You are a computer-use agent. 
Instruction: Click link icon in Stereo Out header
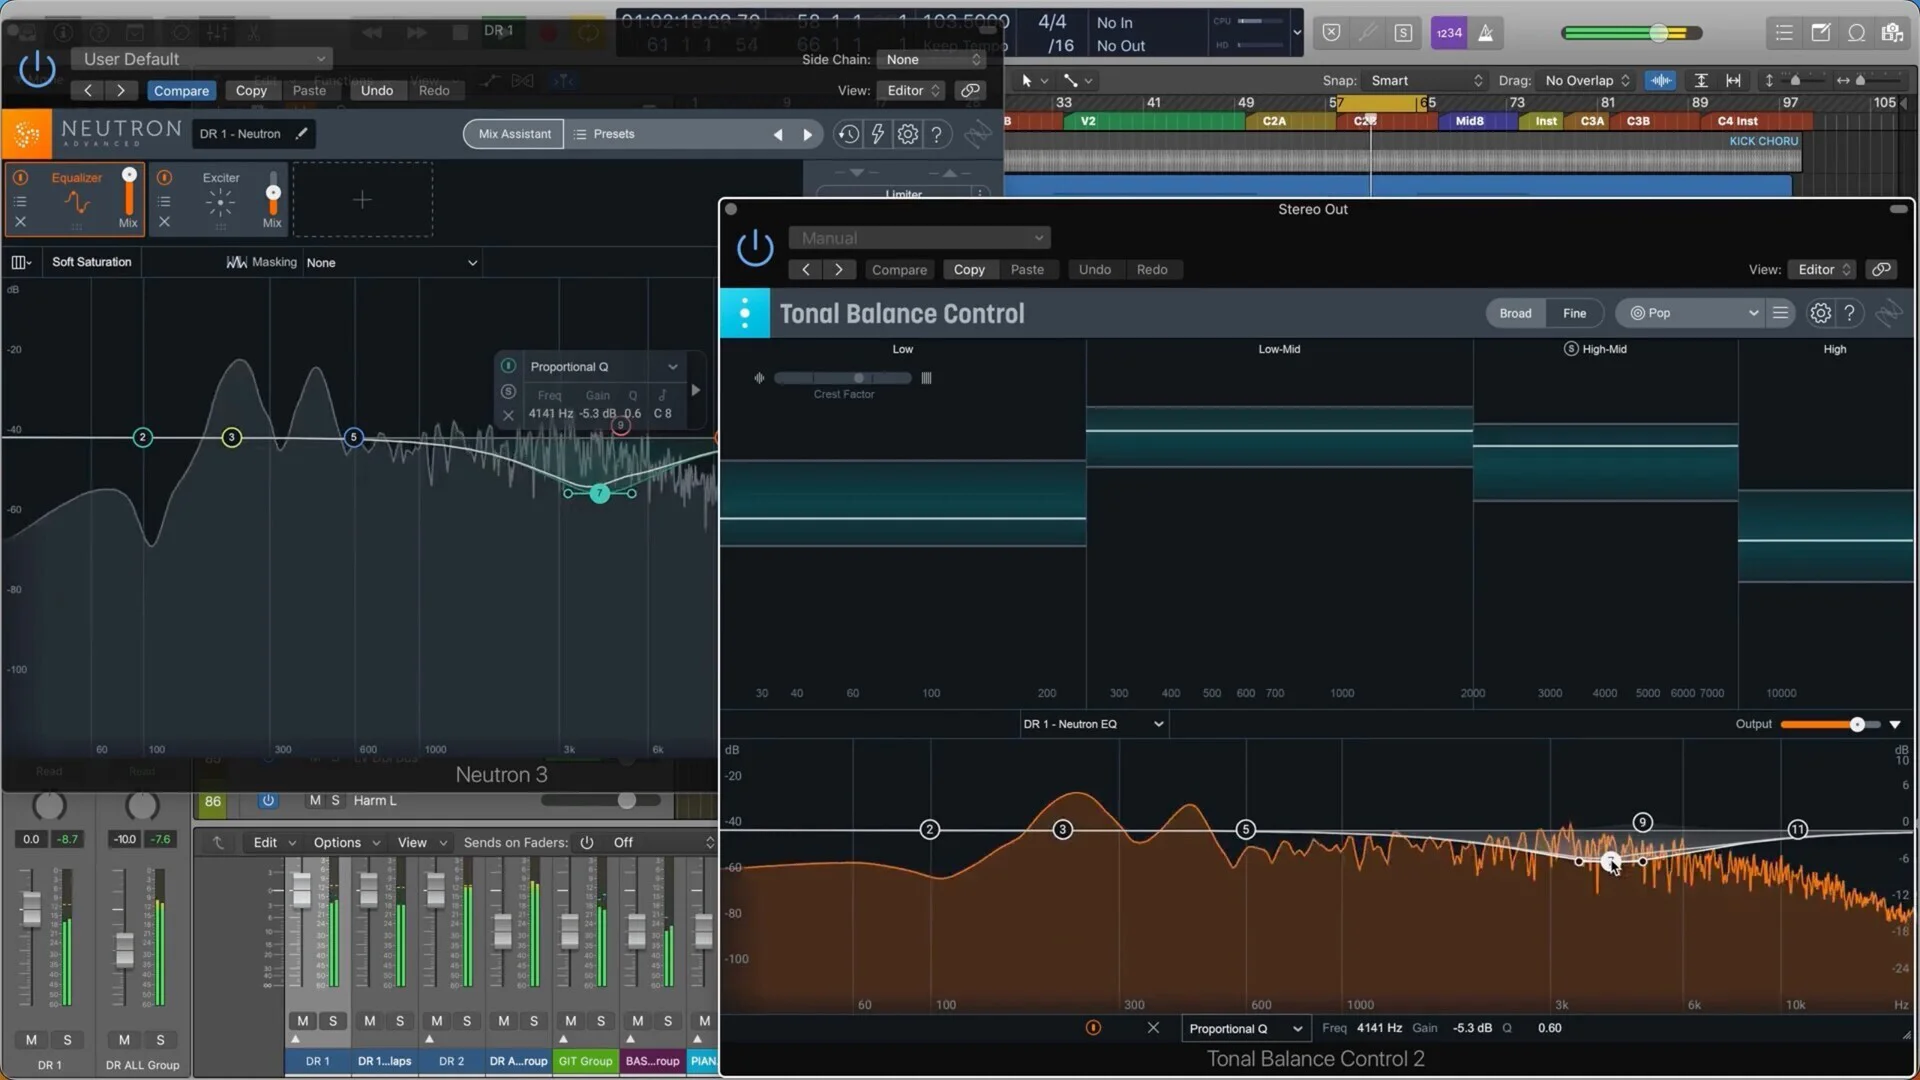tap(1881, 269)
